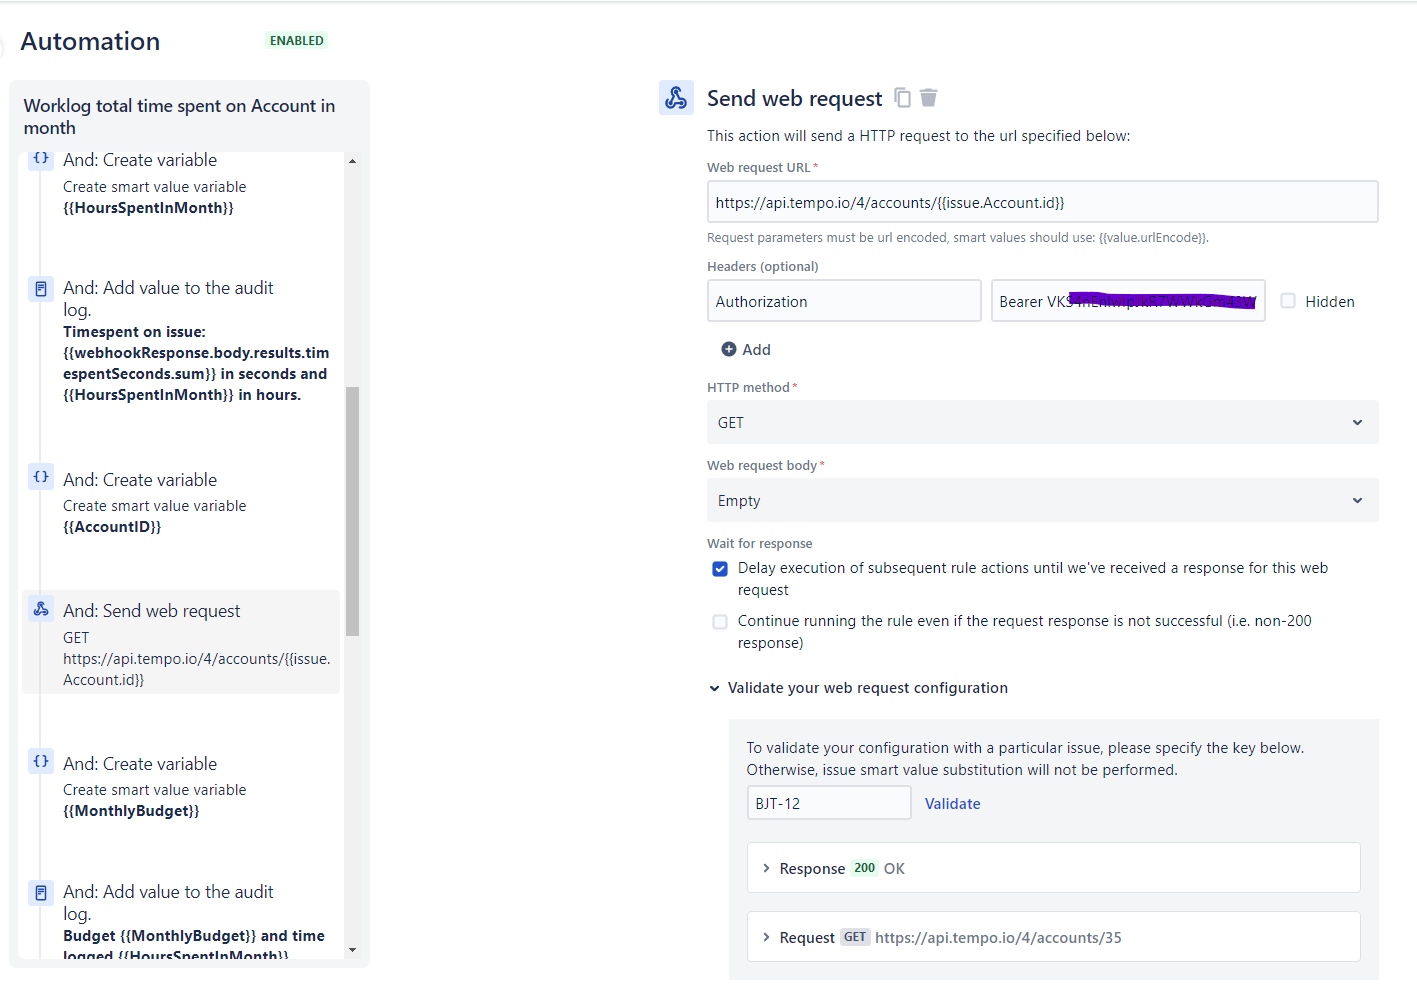Click the audit log icon for Budget entry
The image size is (1417, 1000).
(41, 893)
